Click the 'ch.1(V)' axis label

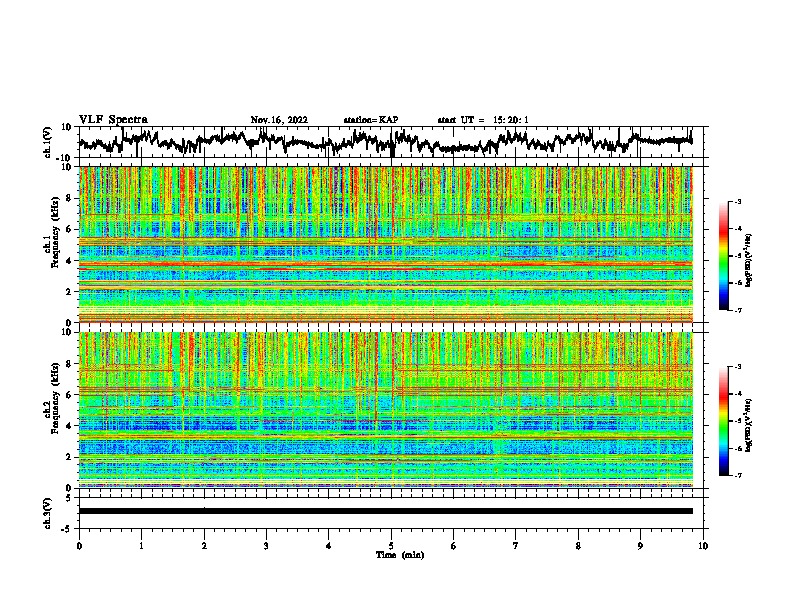coord(48,142)
